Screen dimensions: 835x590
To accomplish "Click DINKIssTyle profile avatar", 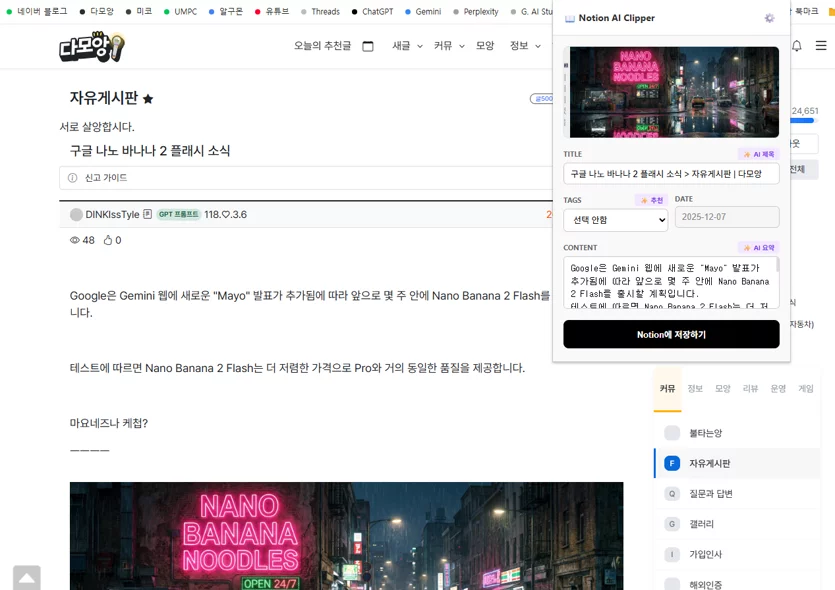I will 76,215.
